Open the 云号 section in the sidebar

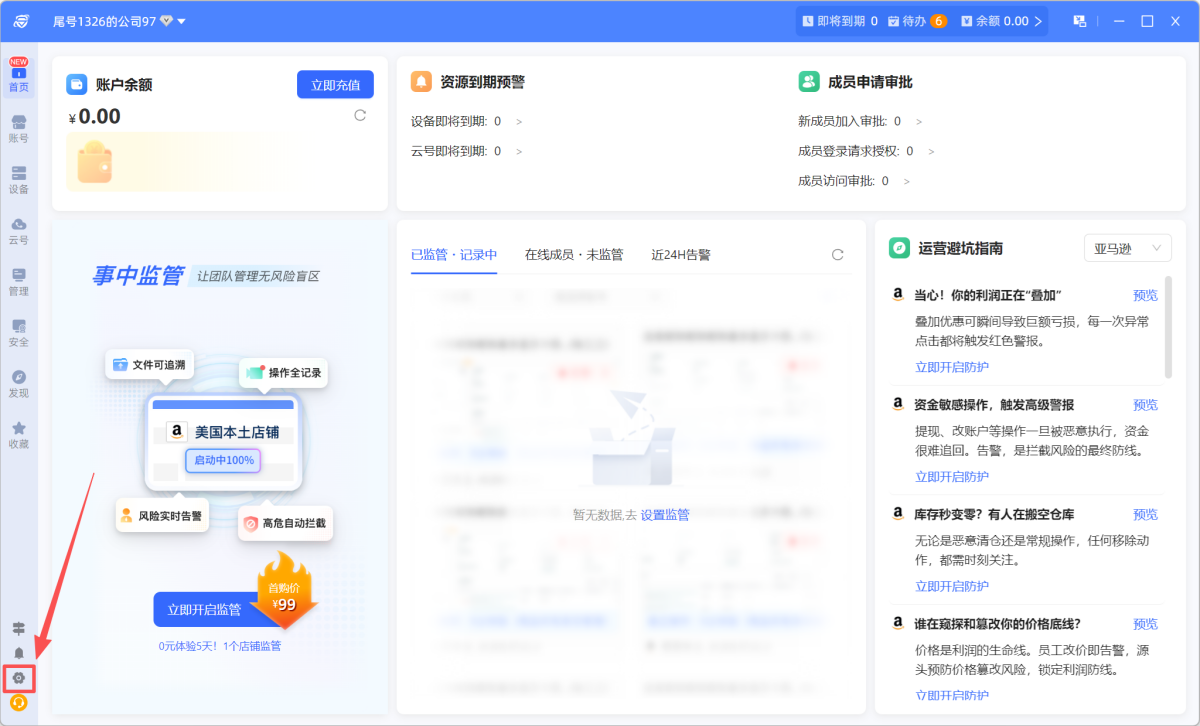coord(19,231)
